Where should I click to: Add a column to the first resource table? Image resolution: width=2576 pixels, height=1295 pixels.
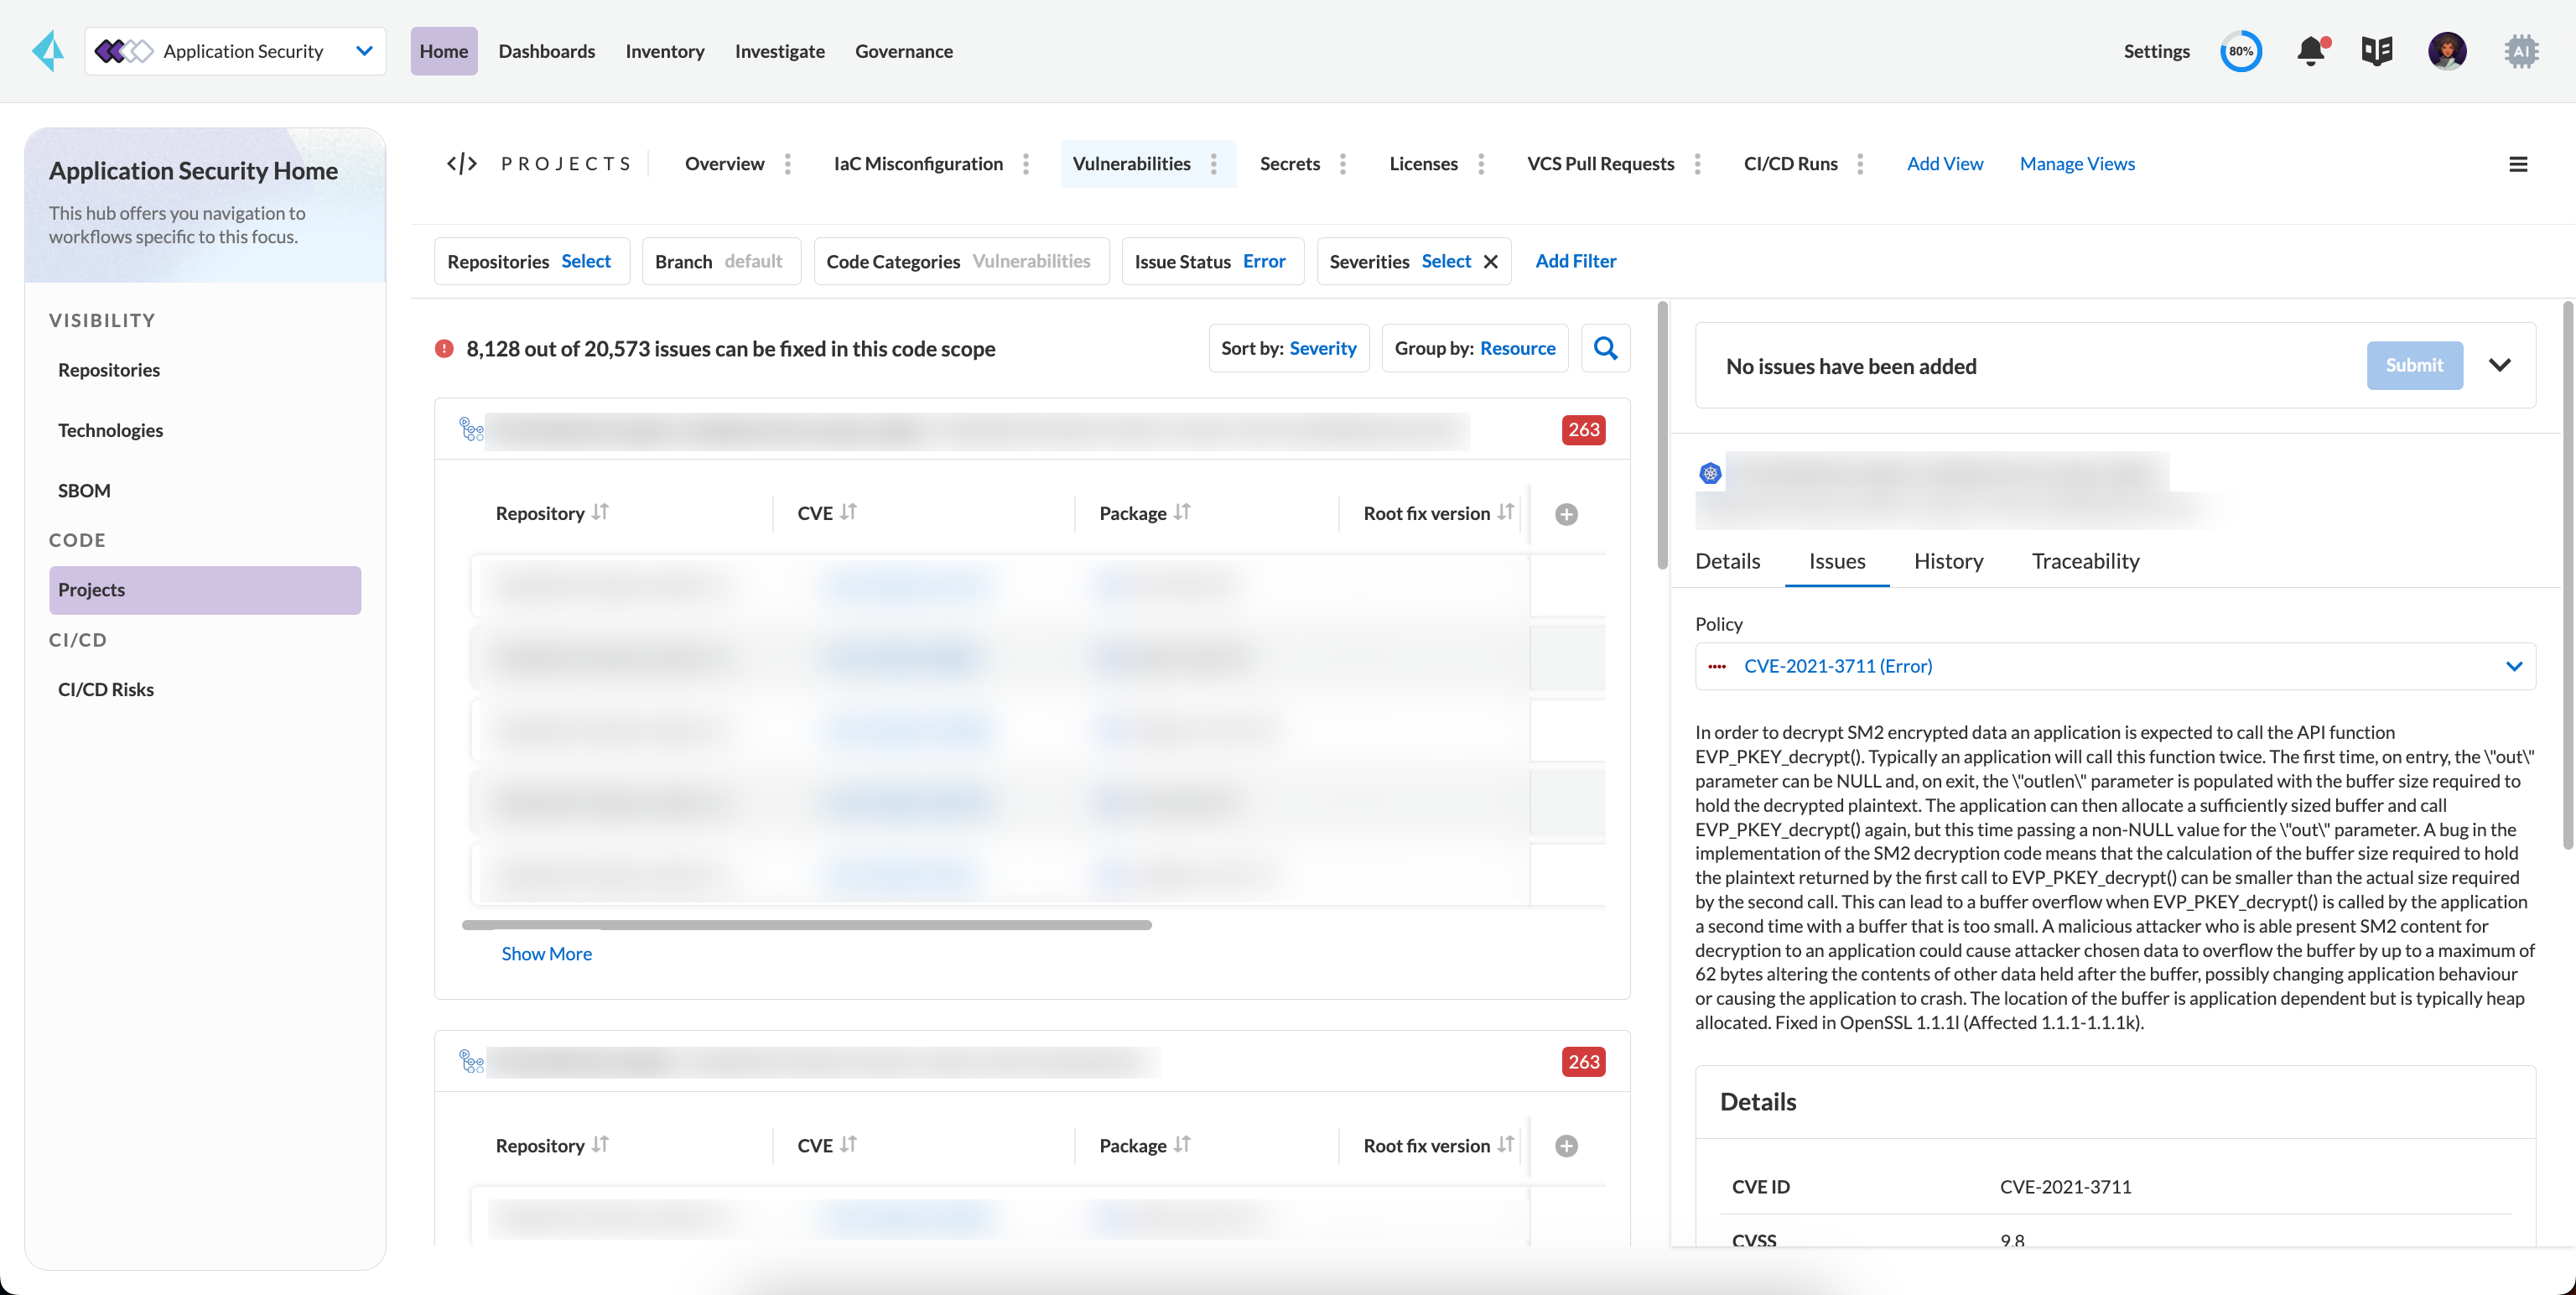(x=1567, y=514)
